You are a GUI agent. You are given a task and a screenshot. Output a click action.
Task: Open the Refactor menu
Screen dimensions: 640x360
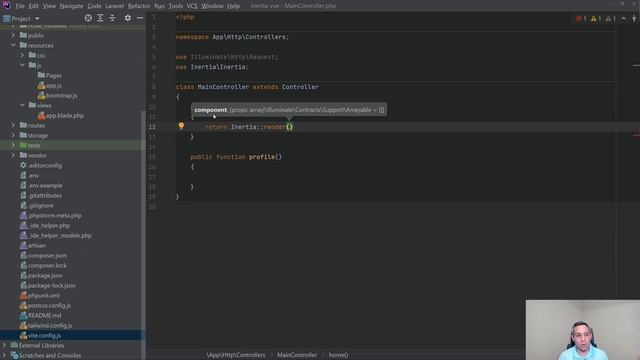[139, 6]
